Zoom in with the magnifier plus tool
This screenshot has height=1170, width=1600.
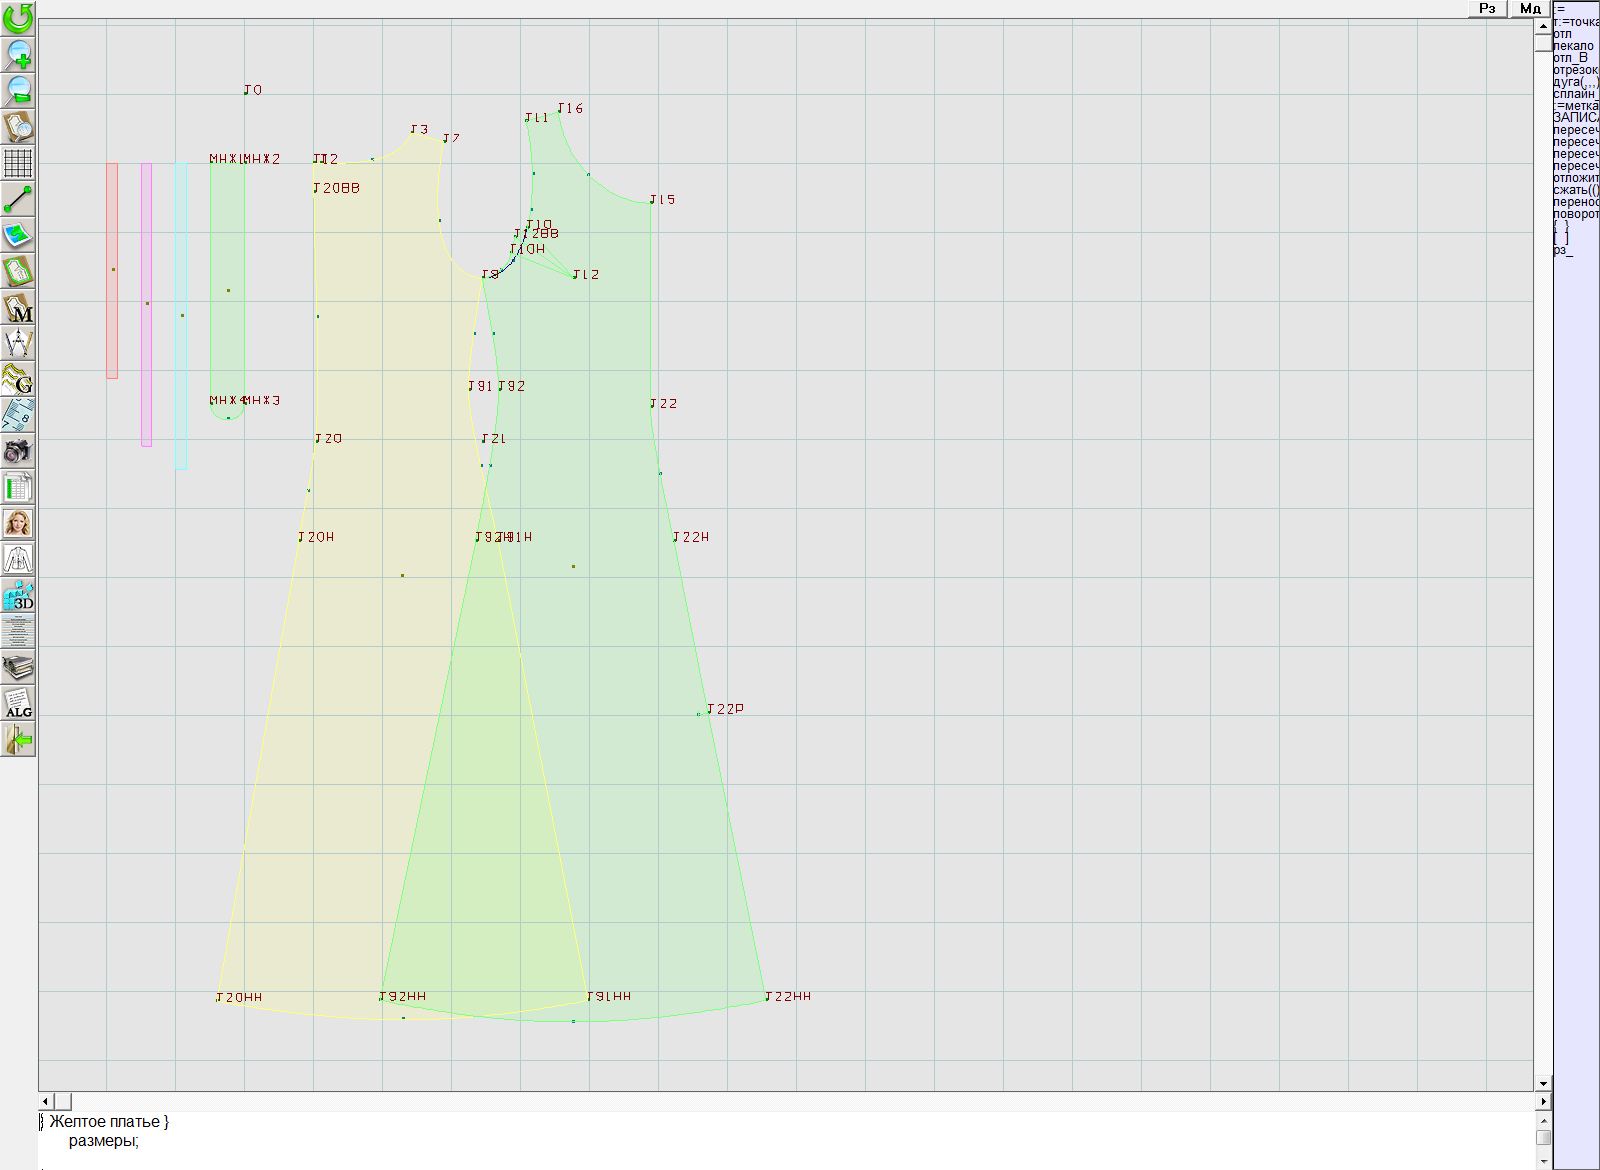click(18, 54)
